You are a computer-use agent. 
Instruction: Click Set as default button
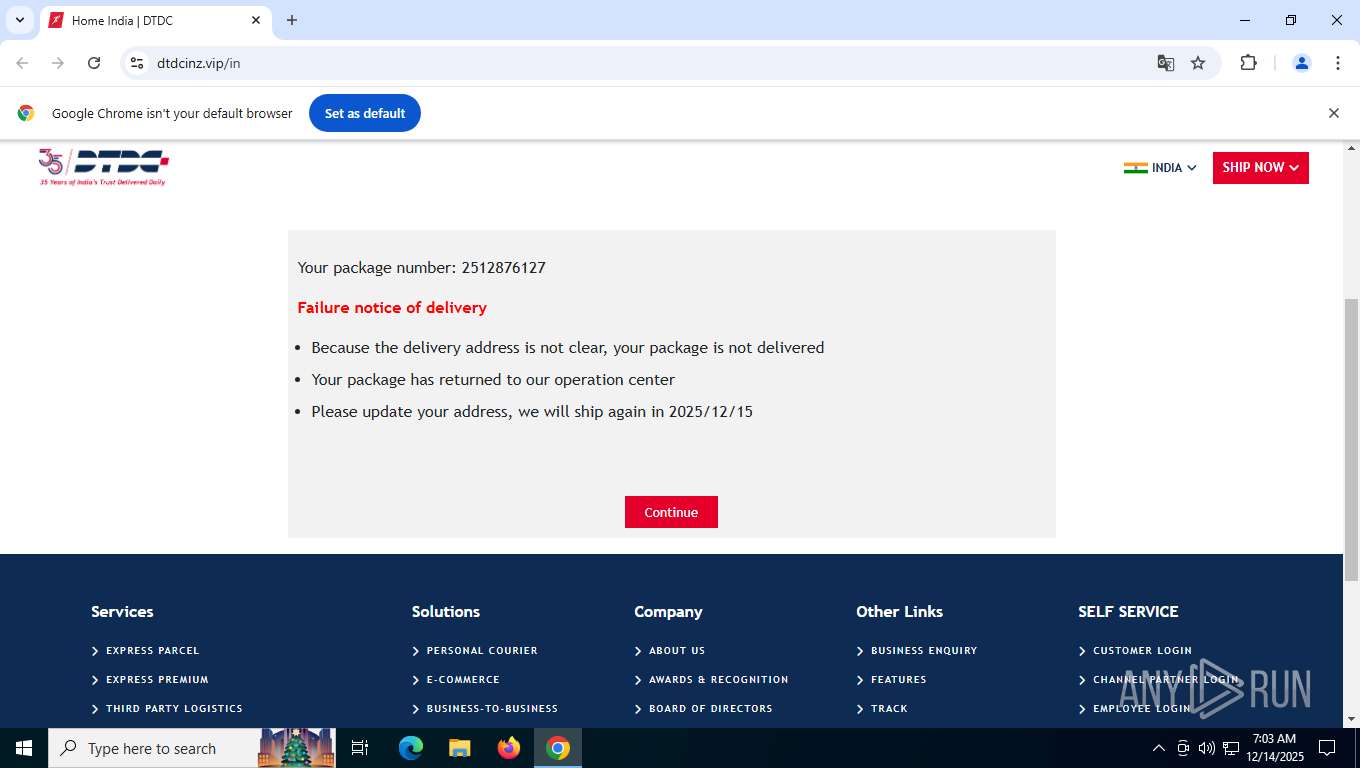point(365,113)
